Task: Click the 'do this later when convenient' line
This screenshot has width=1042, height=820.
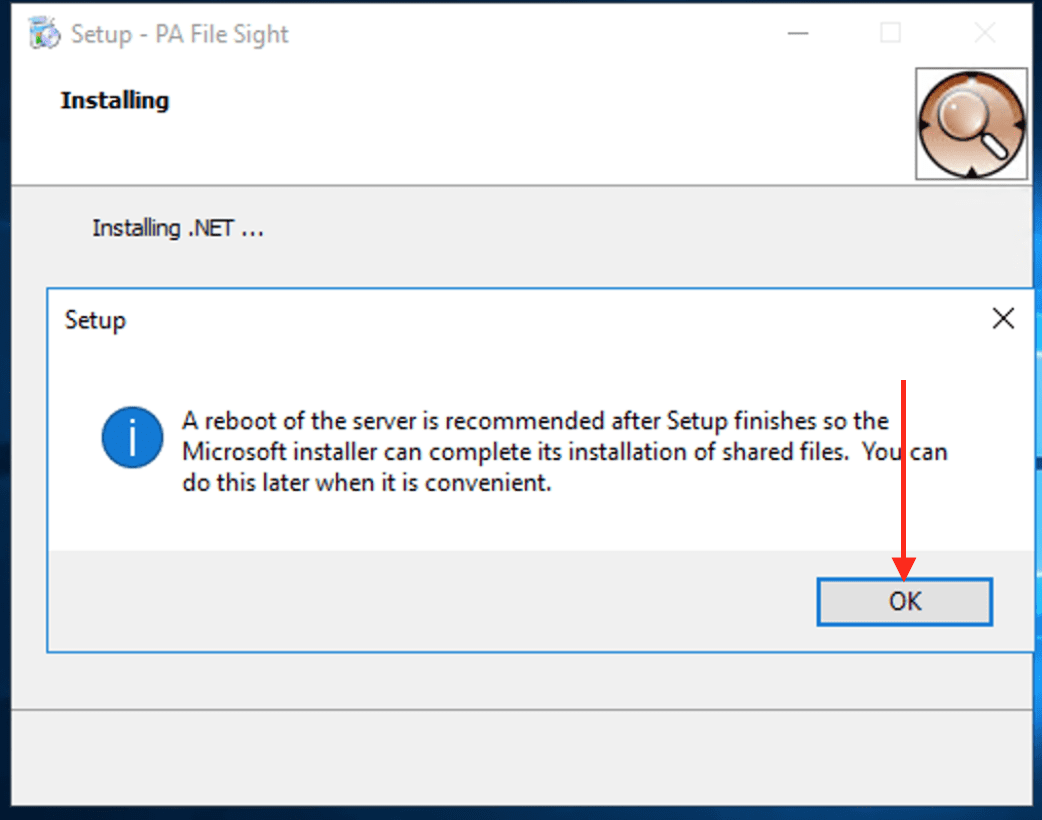Action: tap(366, 484)
